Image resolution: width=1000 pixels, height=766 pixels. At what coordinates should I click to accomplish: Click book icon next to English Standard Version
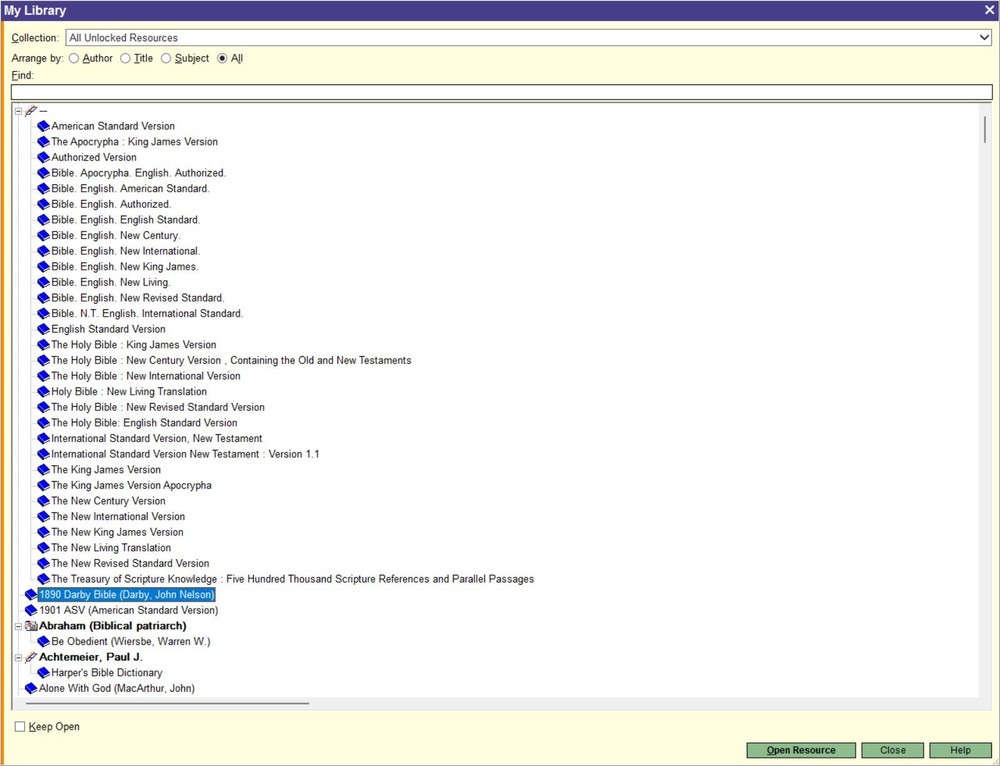coord(43,329)
